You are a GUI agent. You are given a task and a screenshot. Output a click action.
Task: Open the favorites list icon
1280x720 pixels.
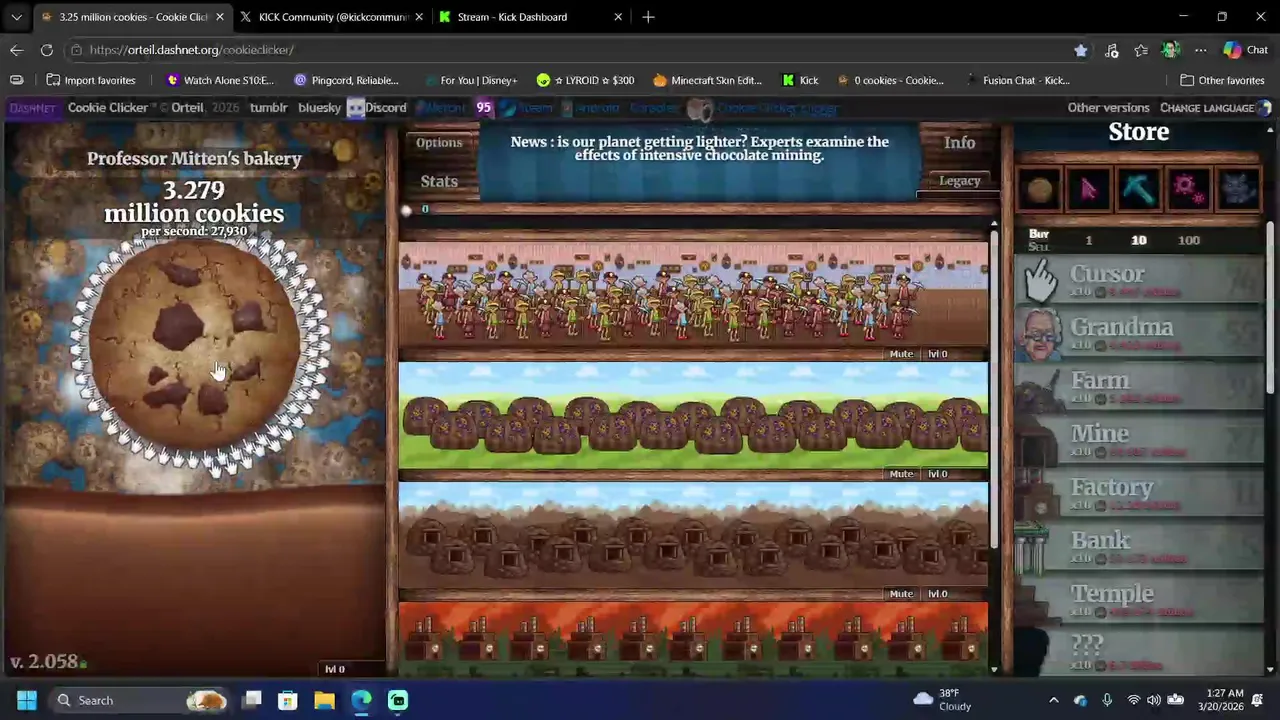(x=1141, y=50)
